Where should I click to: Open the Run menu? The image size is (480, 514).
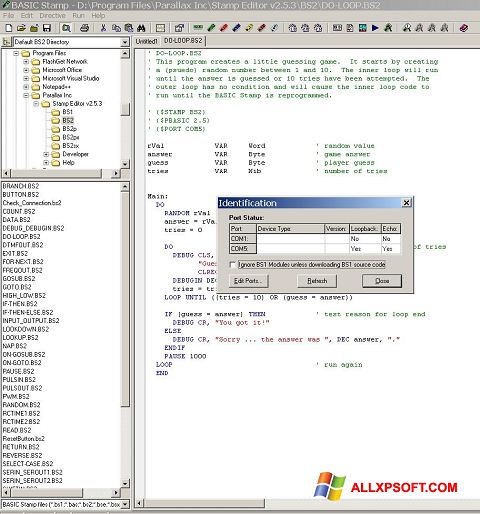coord(78,16)
